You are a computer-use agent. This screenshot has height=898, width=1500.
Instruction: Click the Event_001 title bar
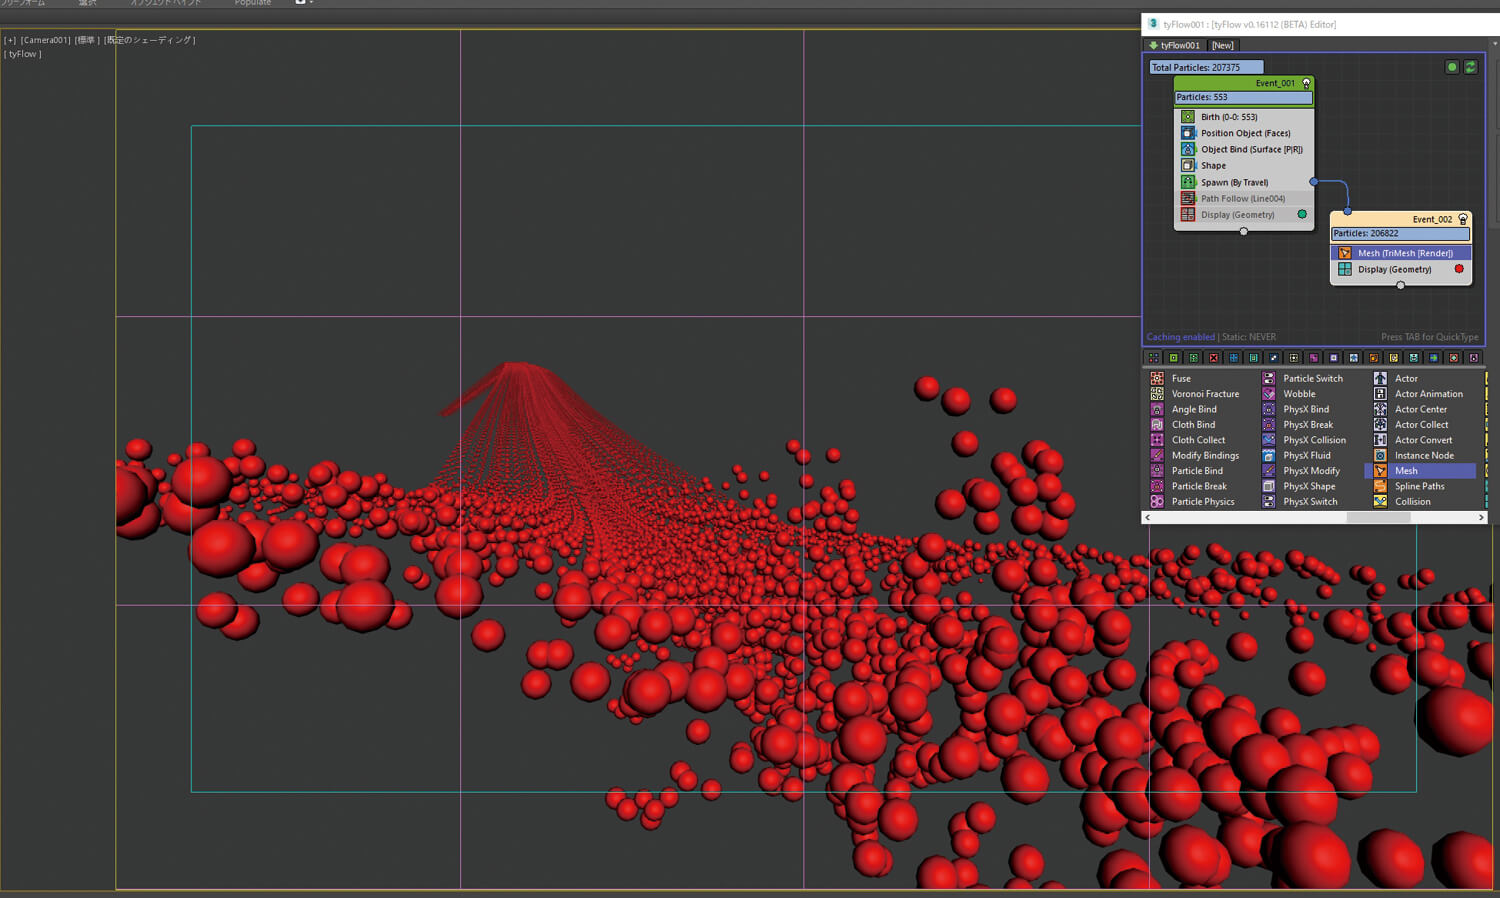point(1244,83)
